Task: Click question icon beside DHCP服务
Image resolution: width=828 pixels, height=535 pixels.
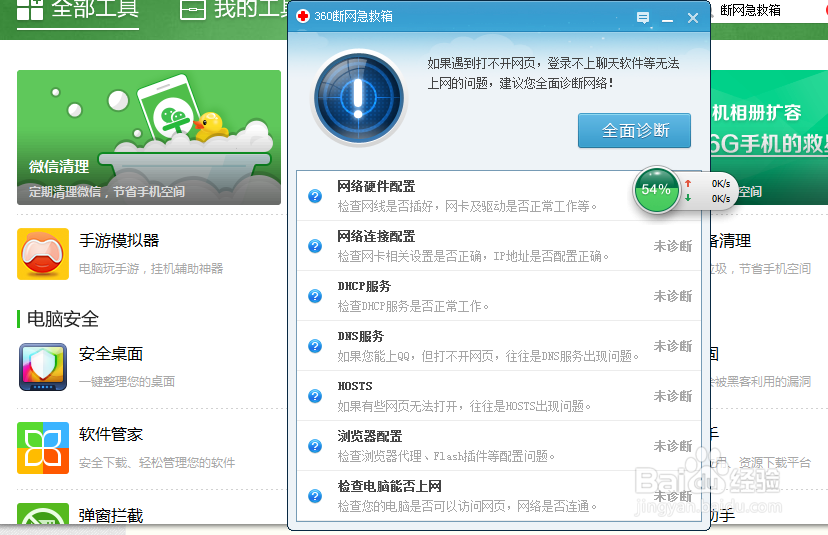Action: coord(315,296)
